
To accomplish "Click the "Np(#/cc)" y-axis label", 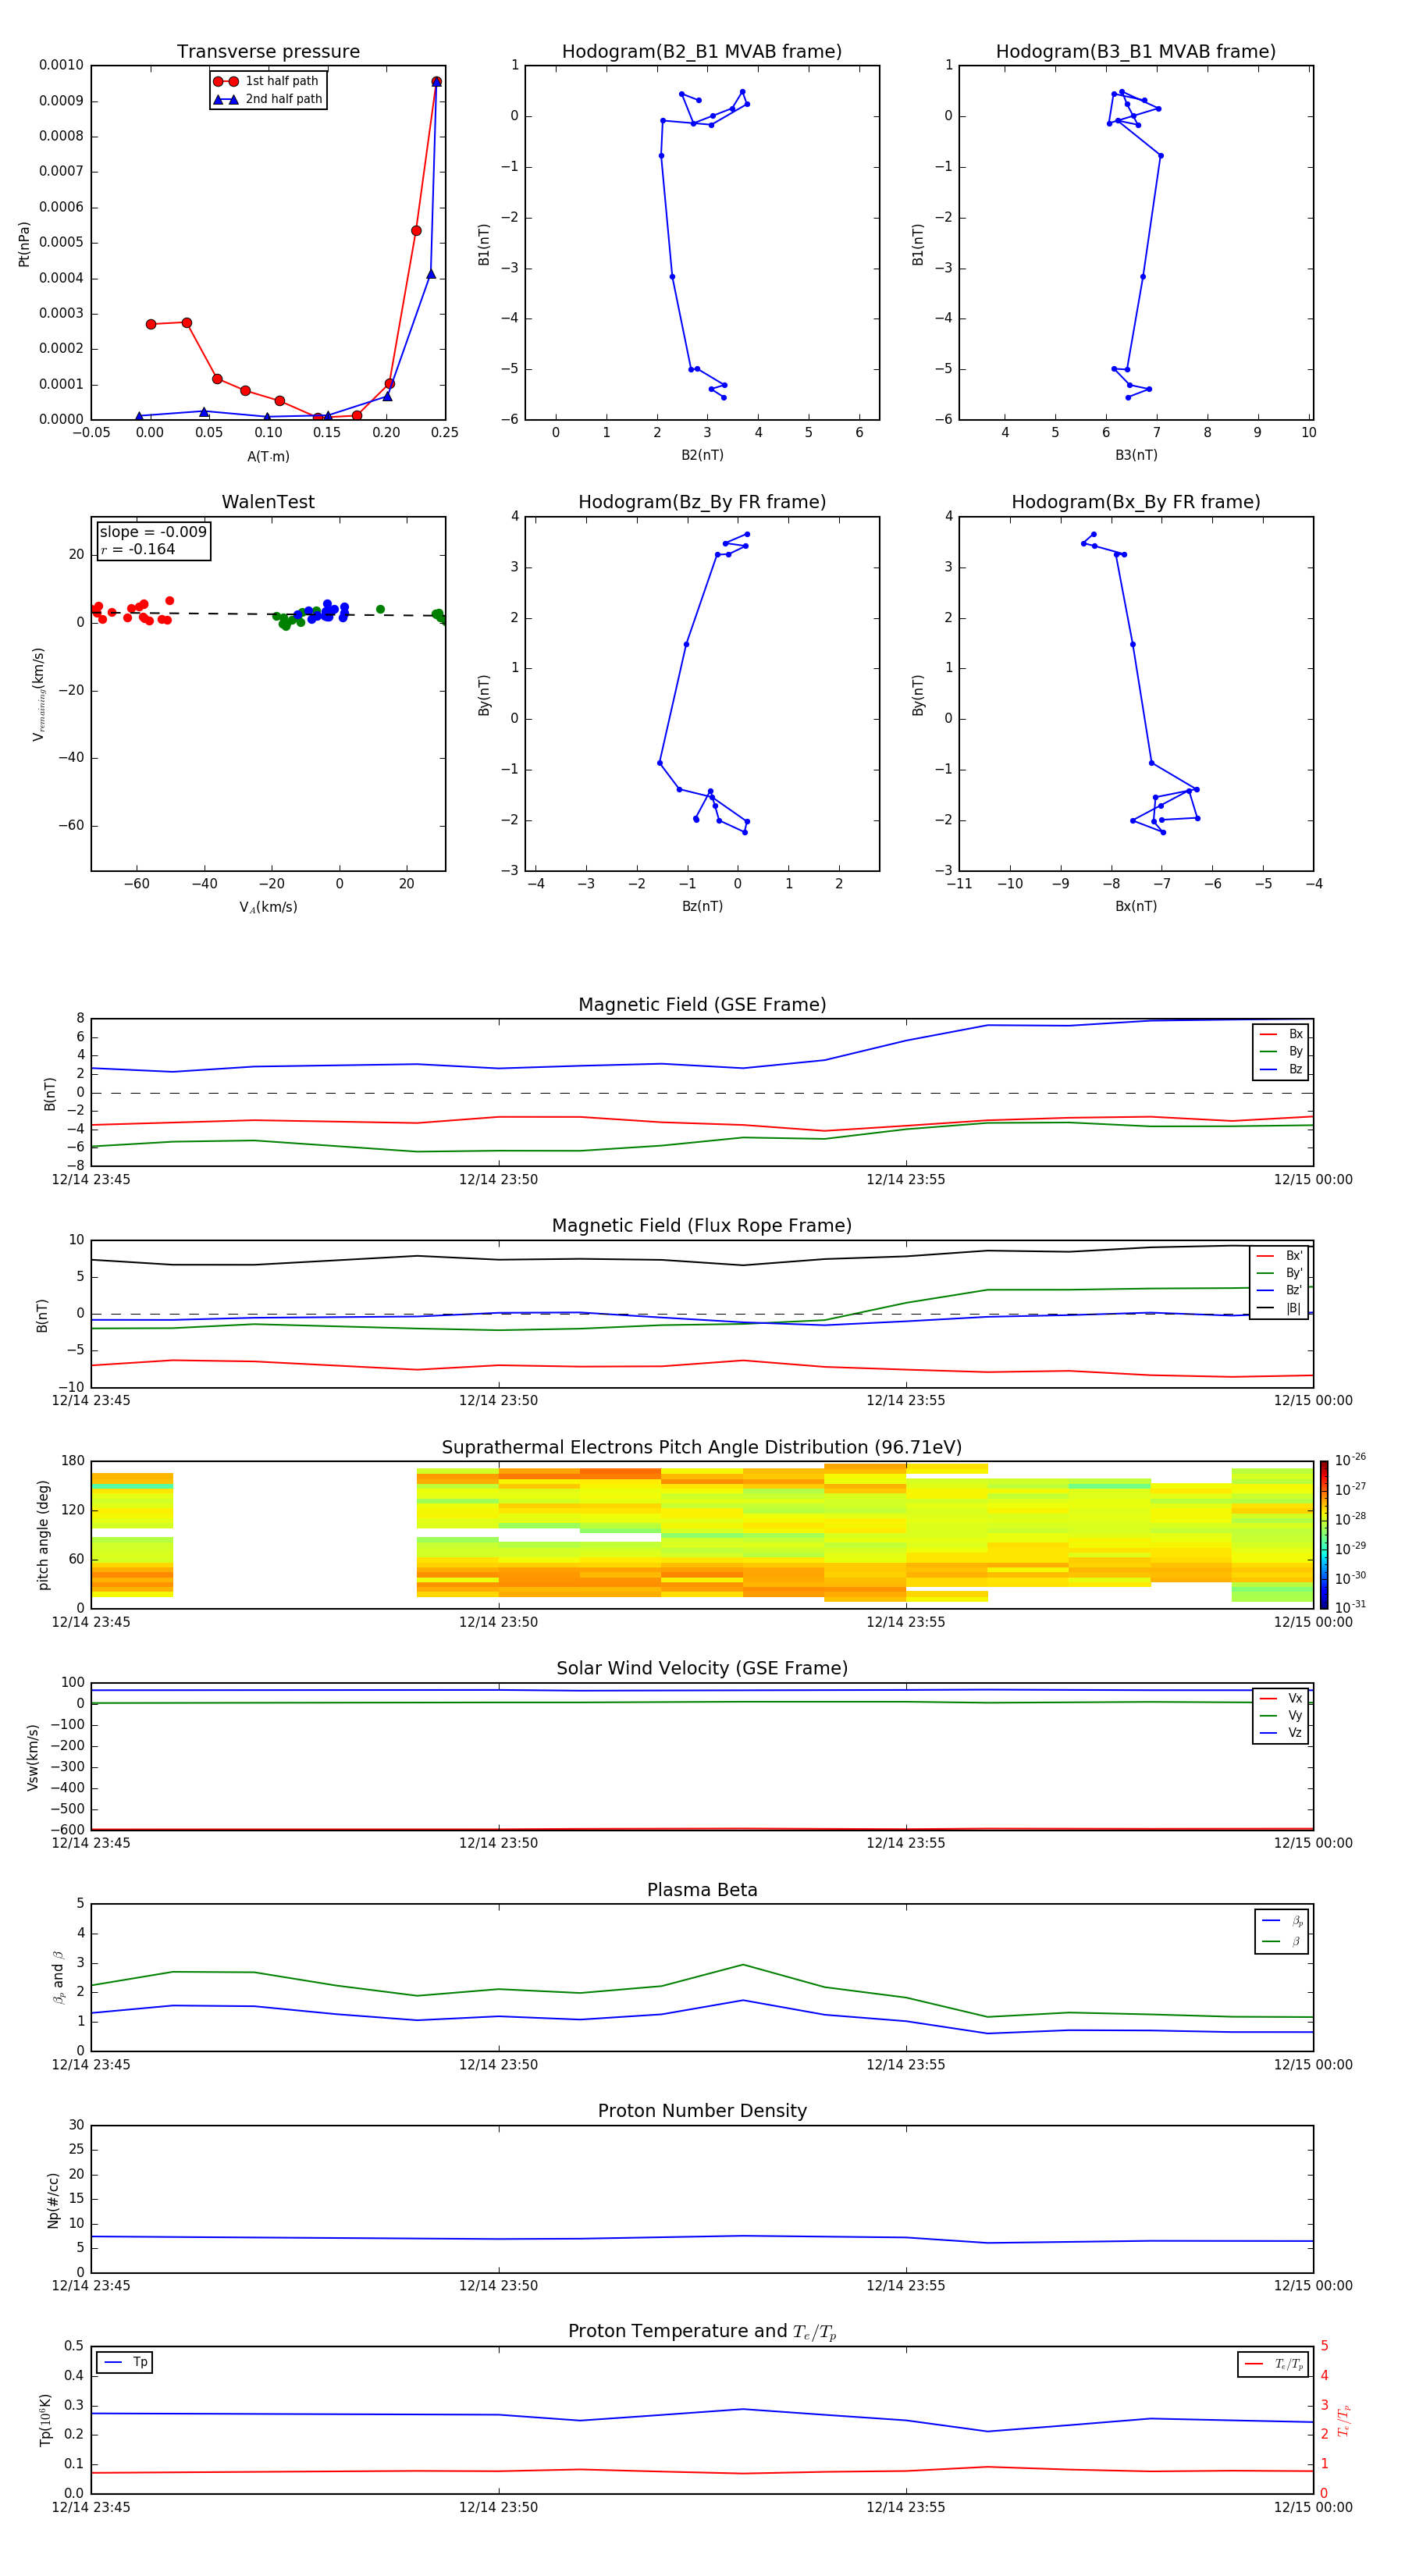I will click(x=54, y=2200).
